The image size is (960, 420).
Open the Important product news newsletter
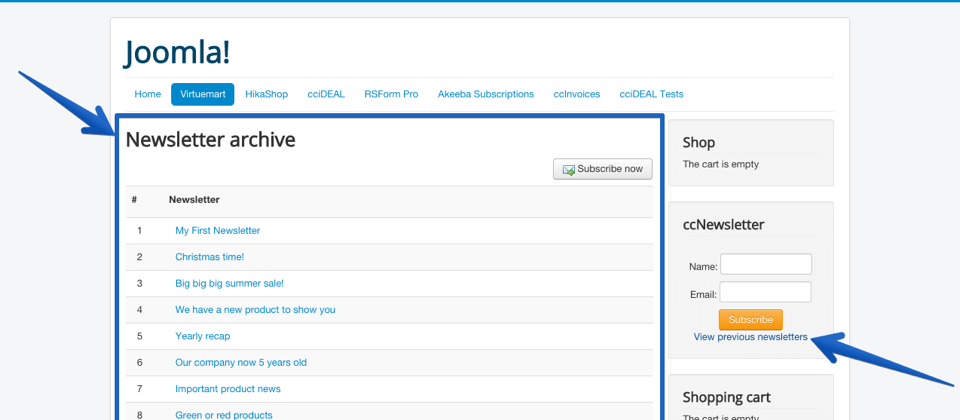click(228, 389)
